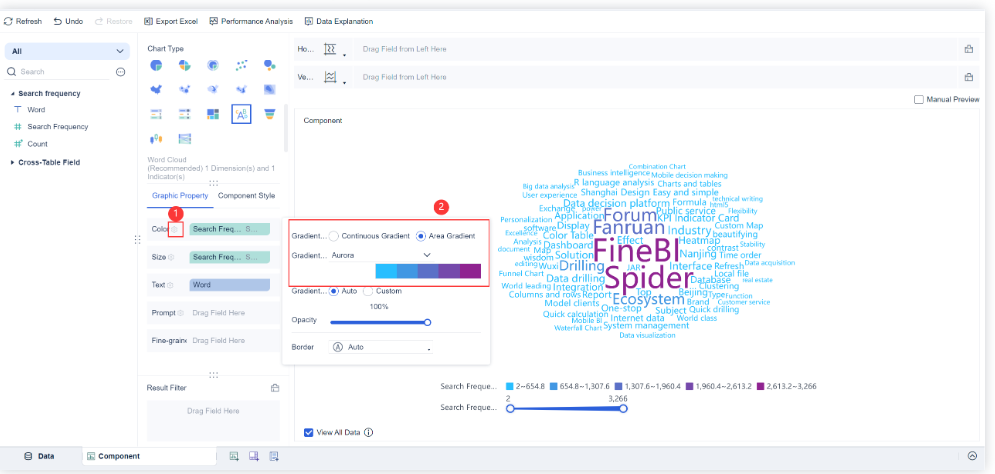This screenshot has height=474, width=995.
Task: Click the info icon next to View All Data
Action: click(x=369, y=433)
